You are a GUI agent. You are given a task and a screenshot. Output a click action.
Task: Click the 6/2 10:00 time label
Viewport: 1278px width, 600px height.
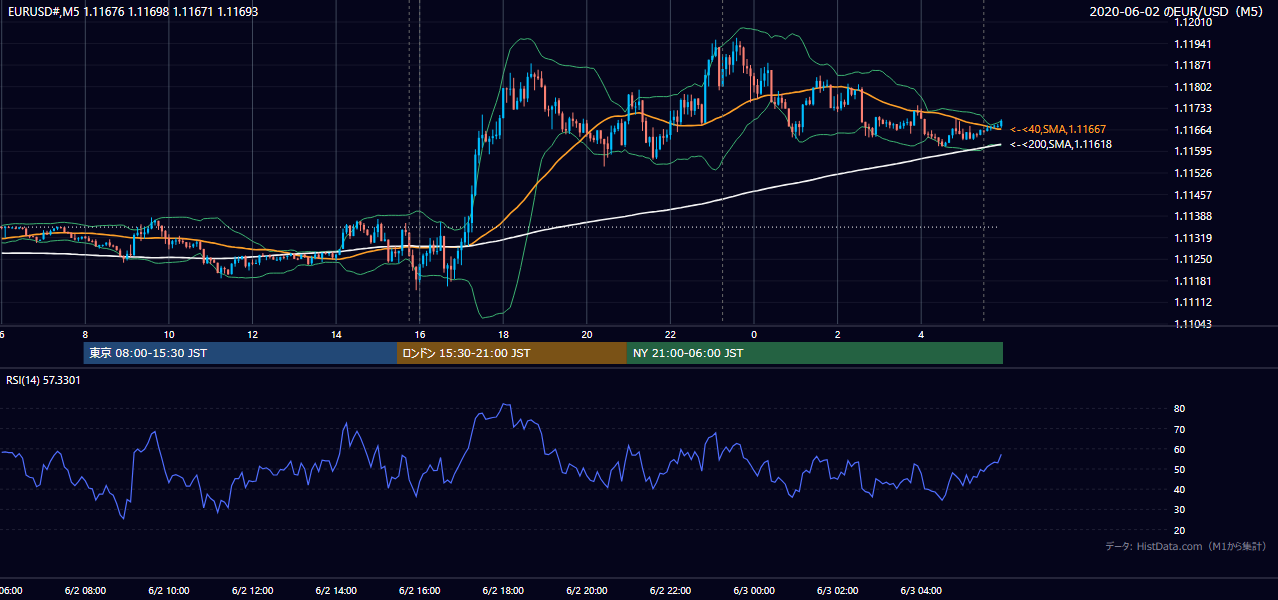(168, 590)
